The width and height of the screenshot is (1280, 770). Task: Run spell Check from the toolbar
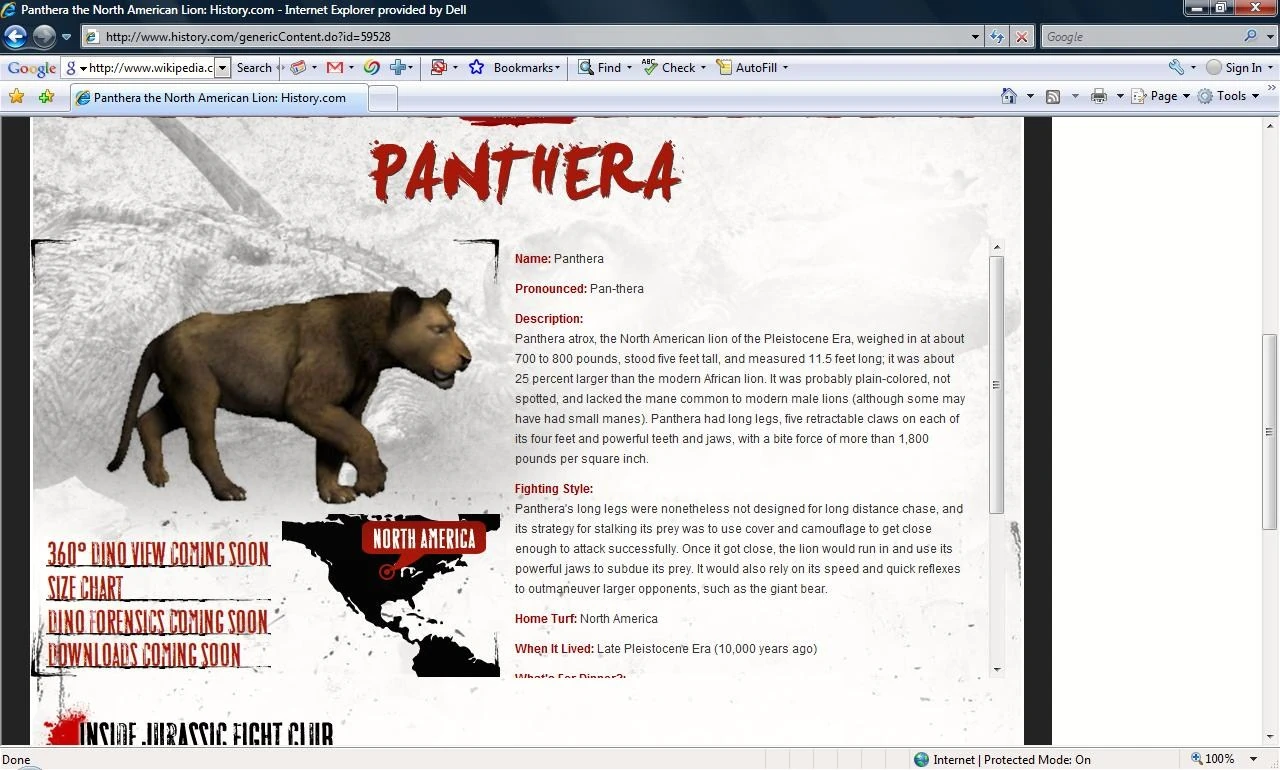pyautogui.click(x=668, y=68)
